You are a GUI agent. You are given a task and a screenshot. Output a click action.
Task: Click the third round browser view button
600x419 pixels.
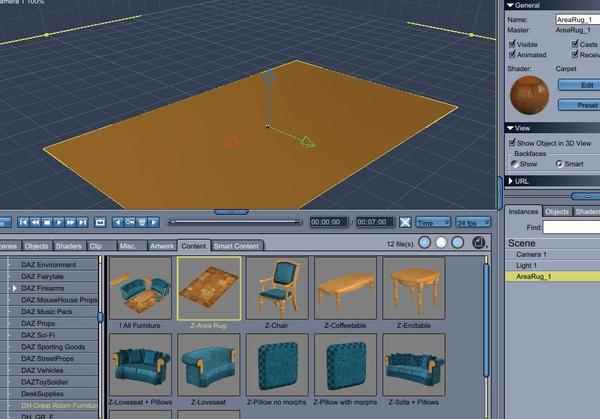pyautogui.click(x=458, y=243)
